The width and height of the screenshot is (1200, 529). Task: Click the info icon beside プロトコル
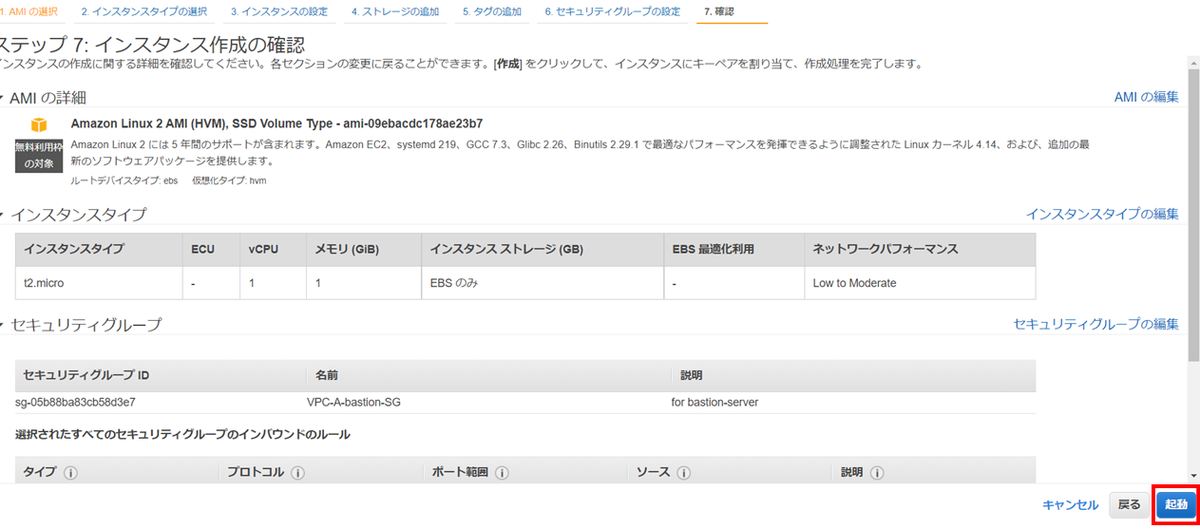coord(298,472)
